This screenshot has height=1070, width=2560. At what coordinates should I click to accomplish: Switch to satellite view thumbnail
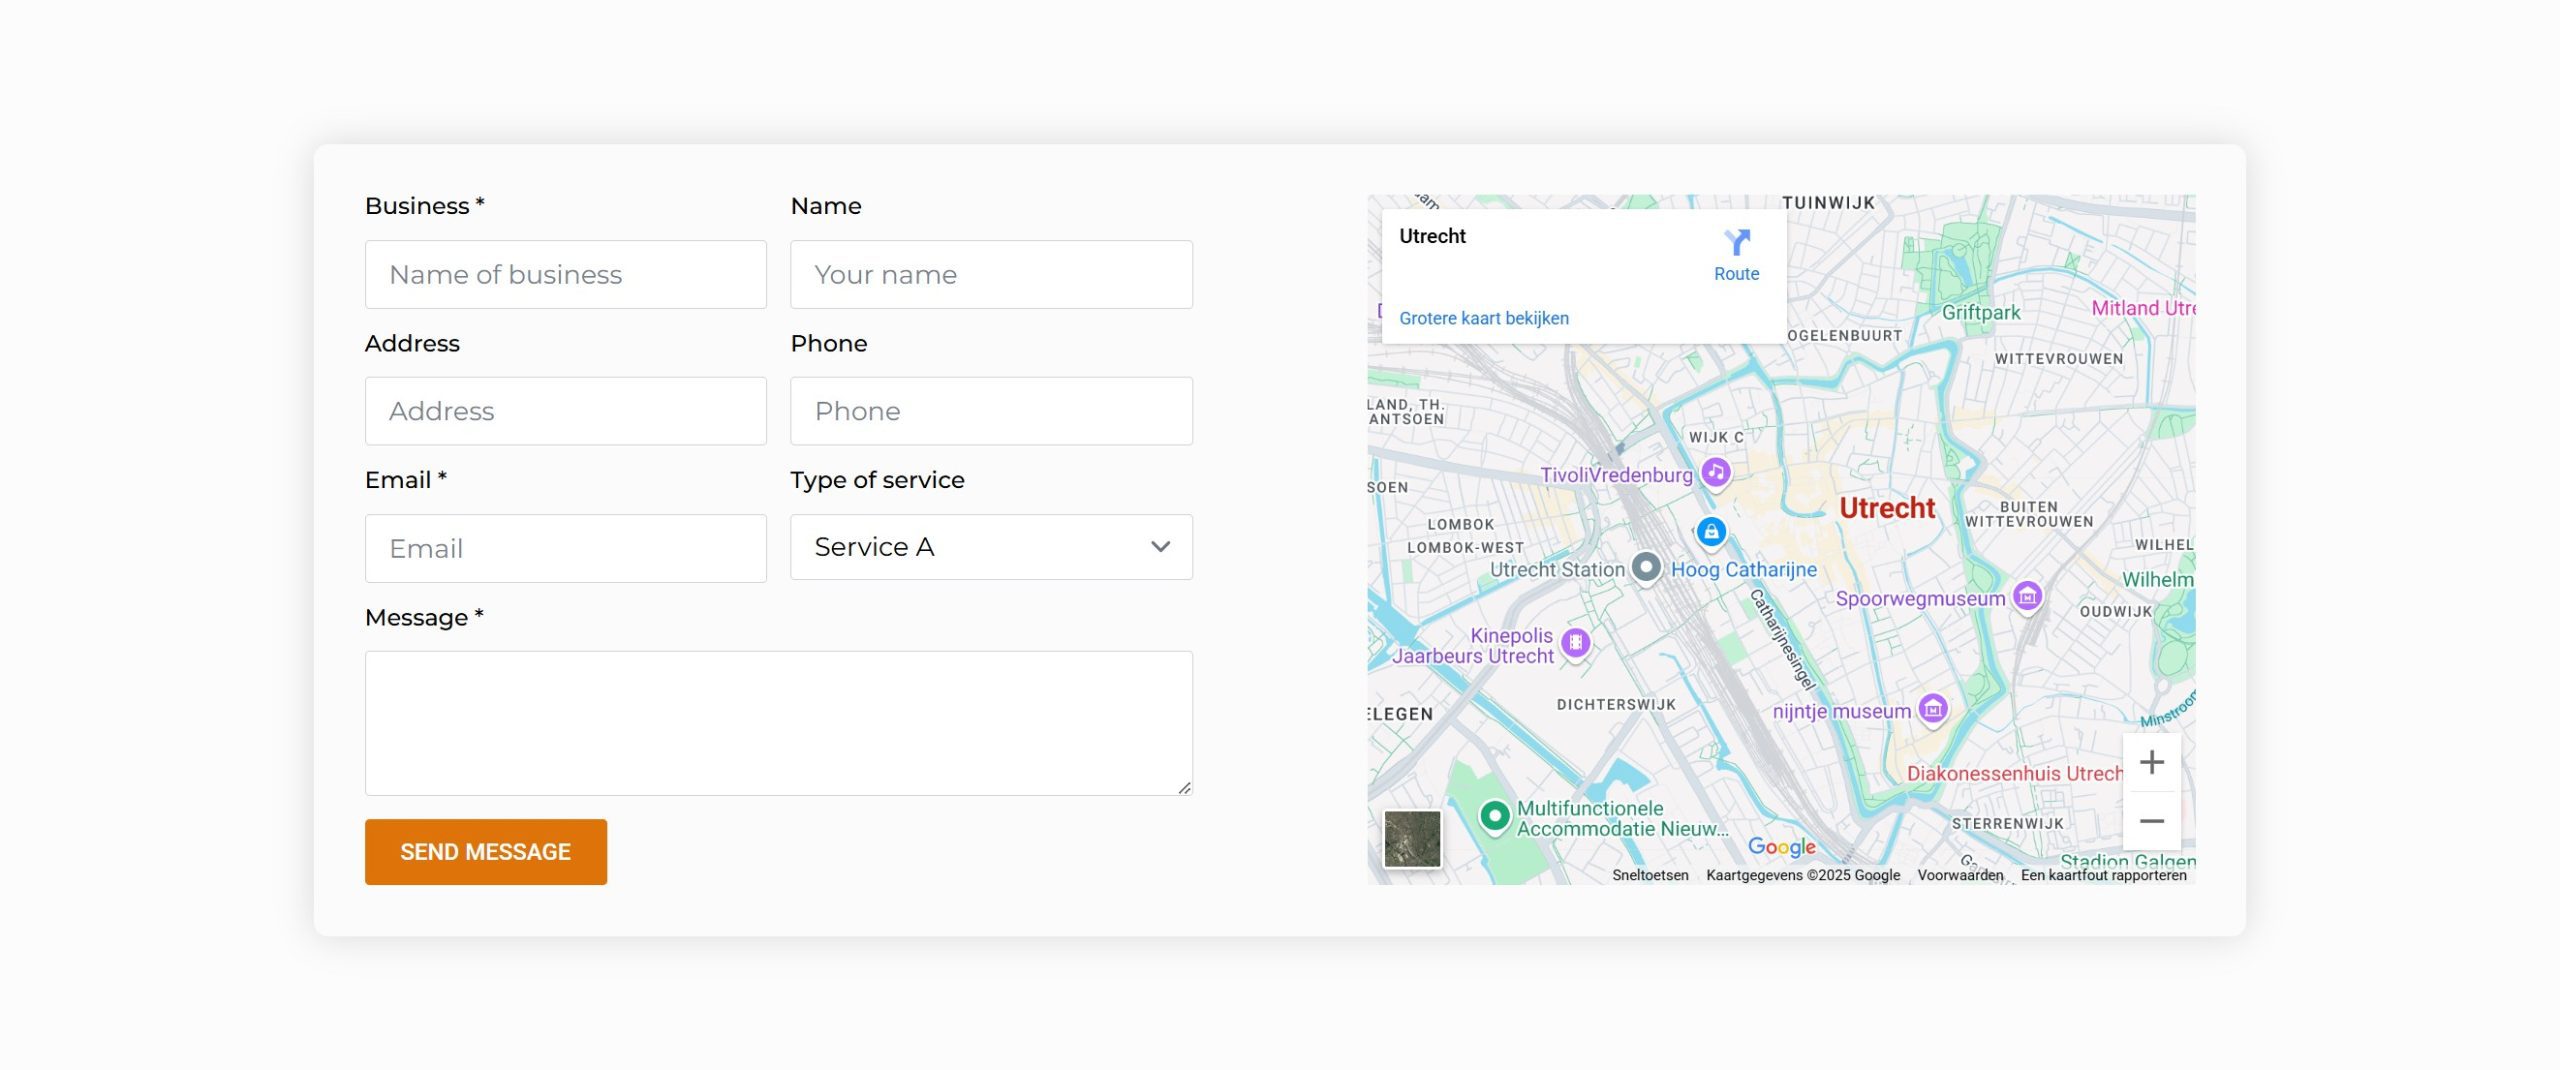click(1412, 838)
